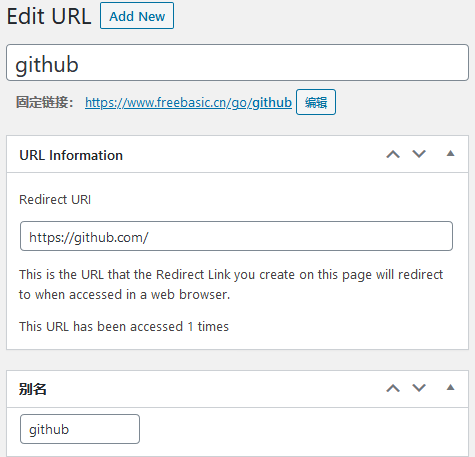Collapse the 别名 panel triangle

[450, 388]
